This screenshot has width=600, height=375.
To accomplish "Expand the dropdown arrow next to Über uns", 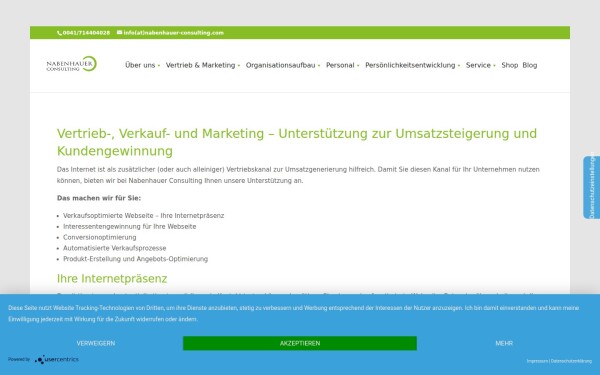I will (159, 66).
